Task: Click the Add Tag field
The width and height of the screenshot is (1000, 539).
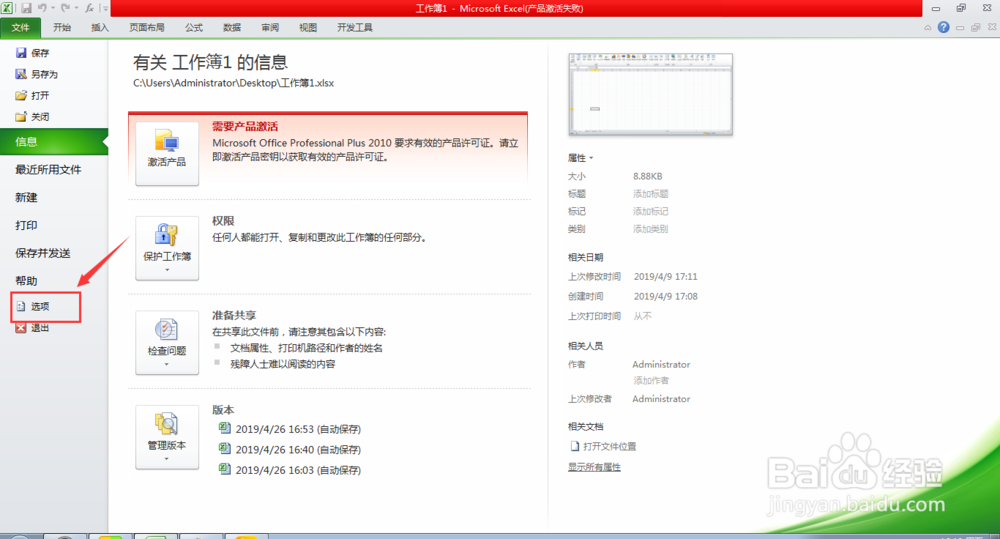Action: point(651,211)
